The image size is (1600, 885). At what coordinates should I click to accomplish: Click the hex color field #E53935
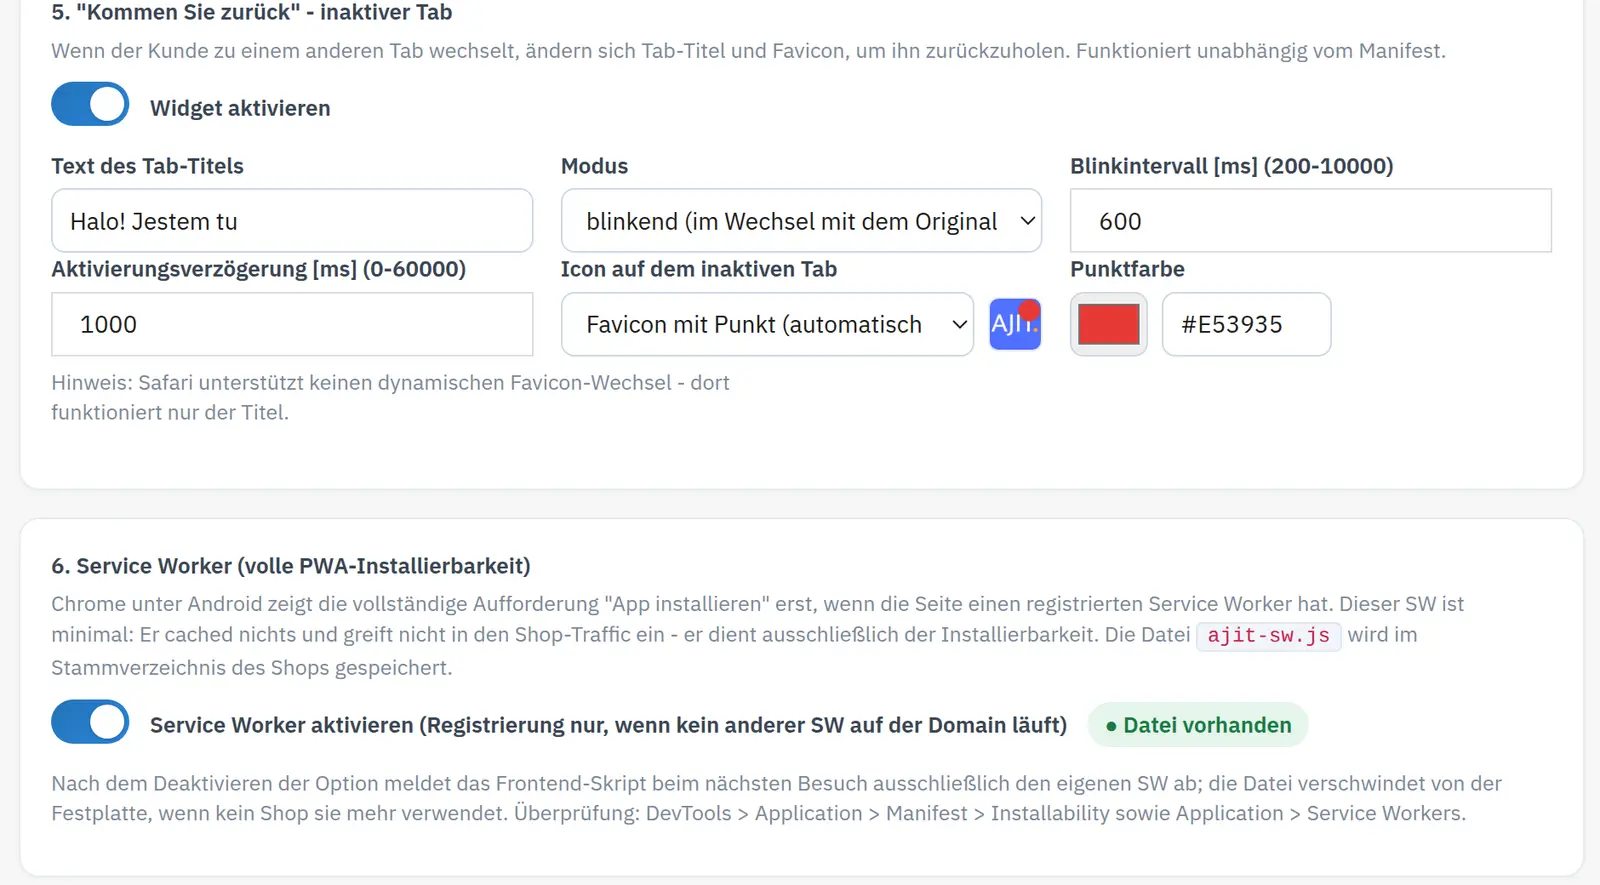coord(1246,324)
